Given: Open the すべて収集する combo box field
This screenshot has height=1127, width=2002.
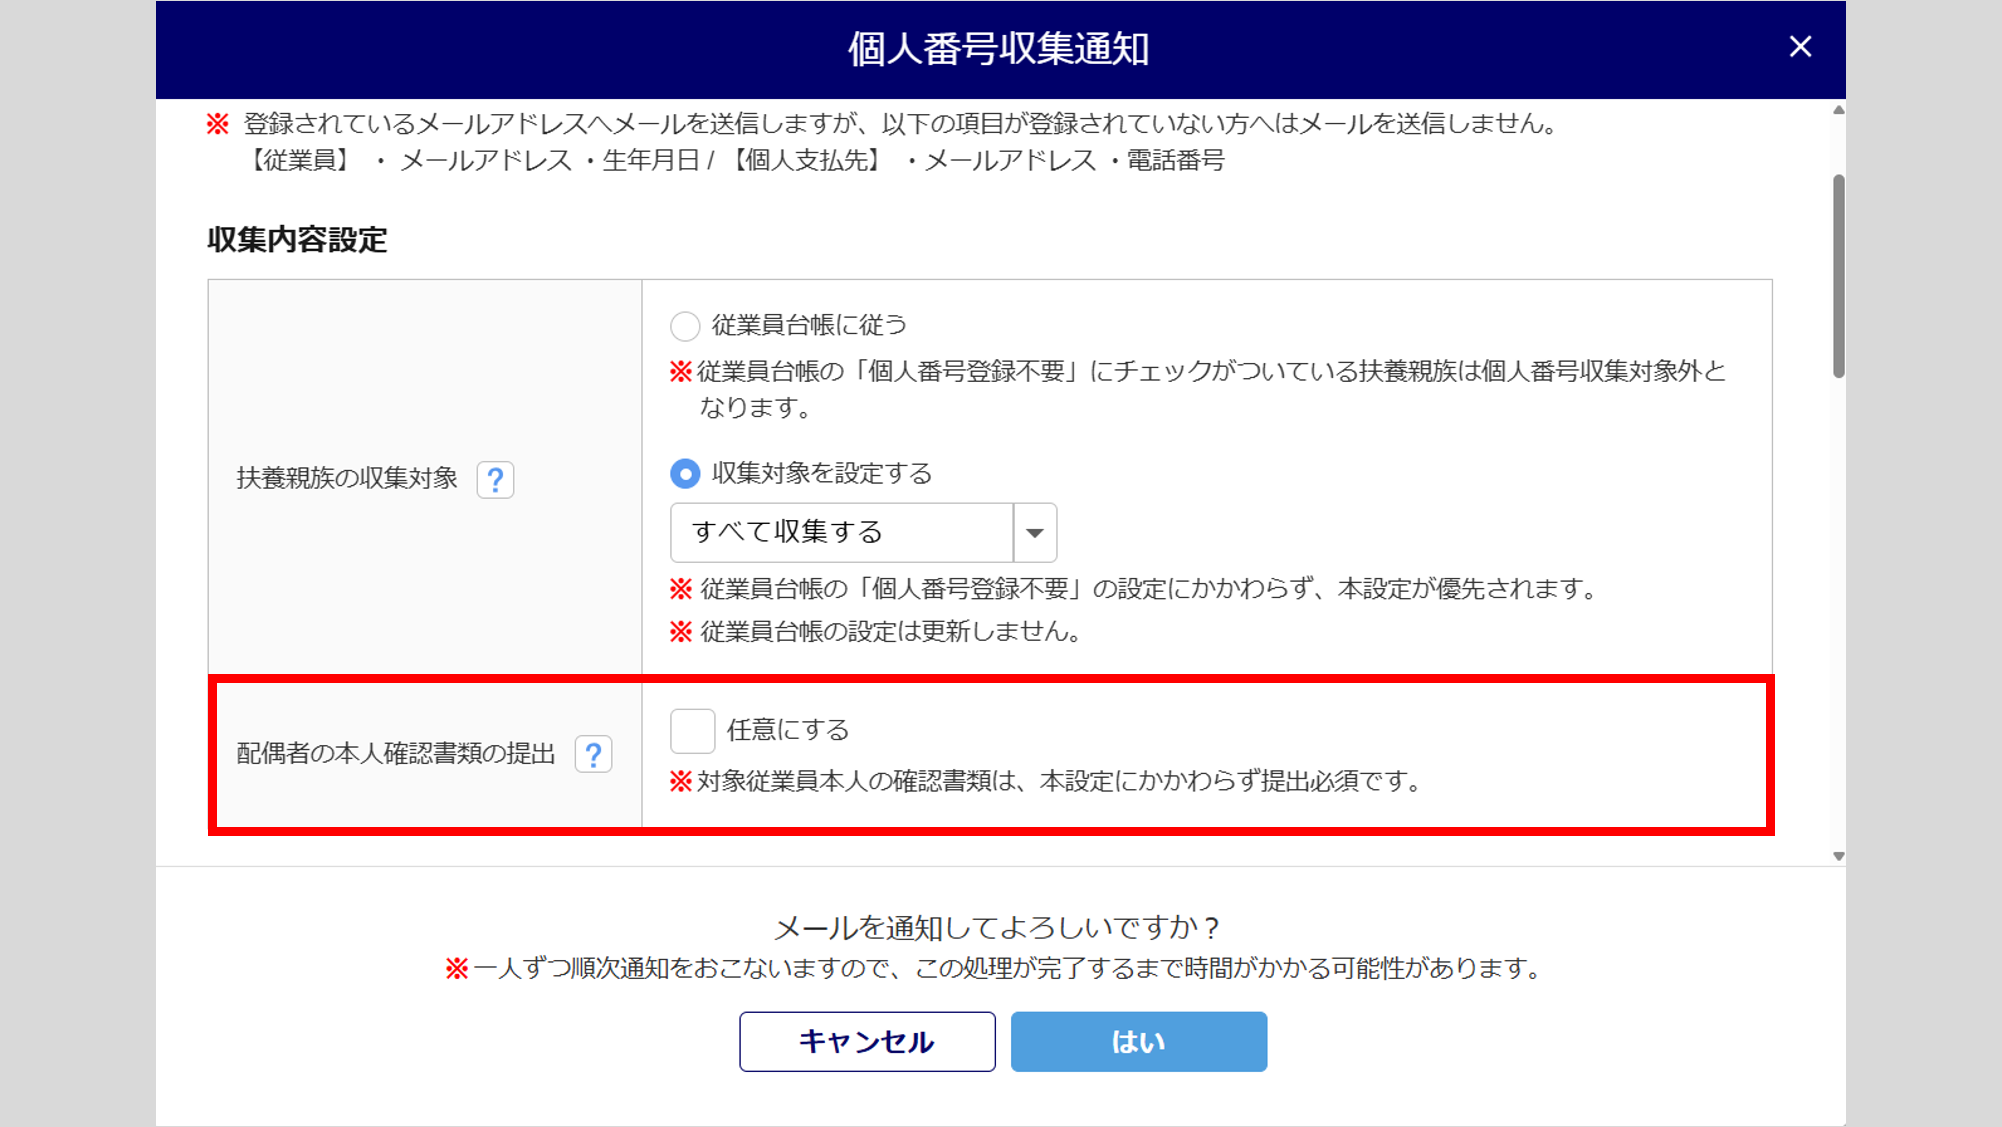Looking at the screenshot, I should pos(841,532).
